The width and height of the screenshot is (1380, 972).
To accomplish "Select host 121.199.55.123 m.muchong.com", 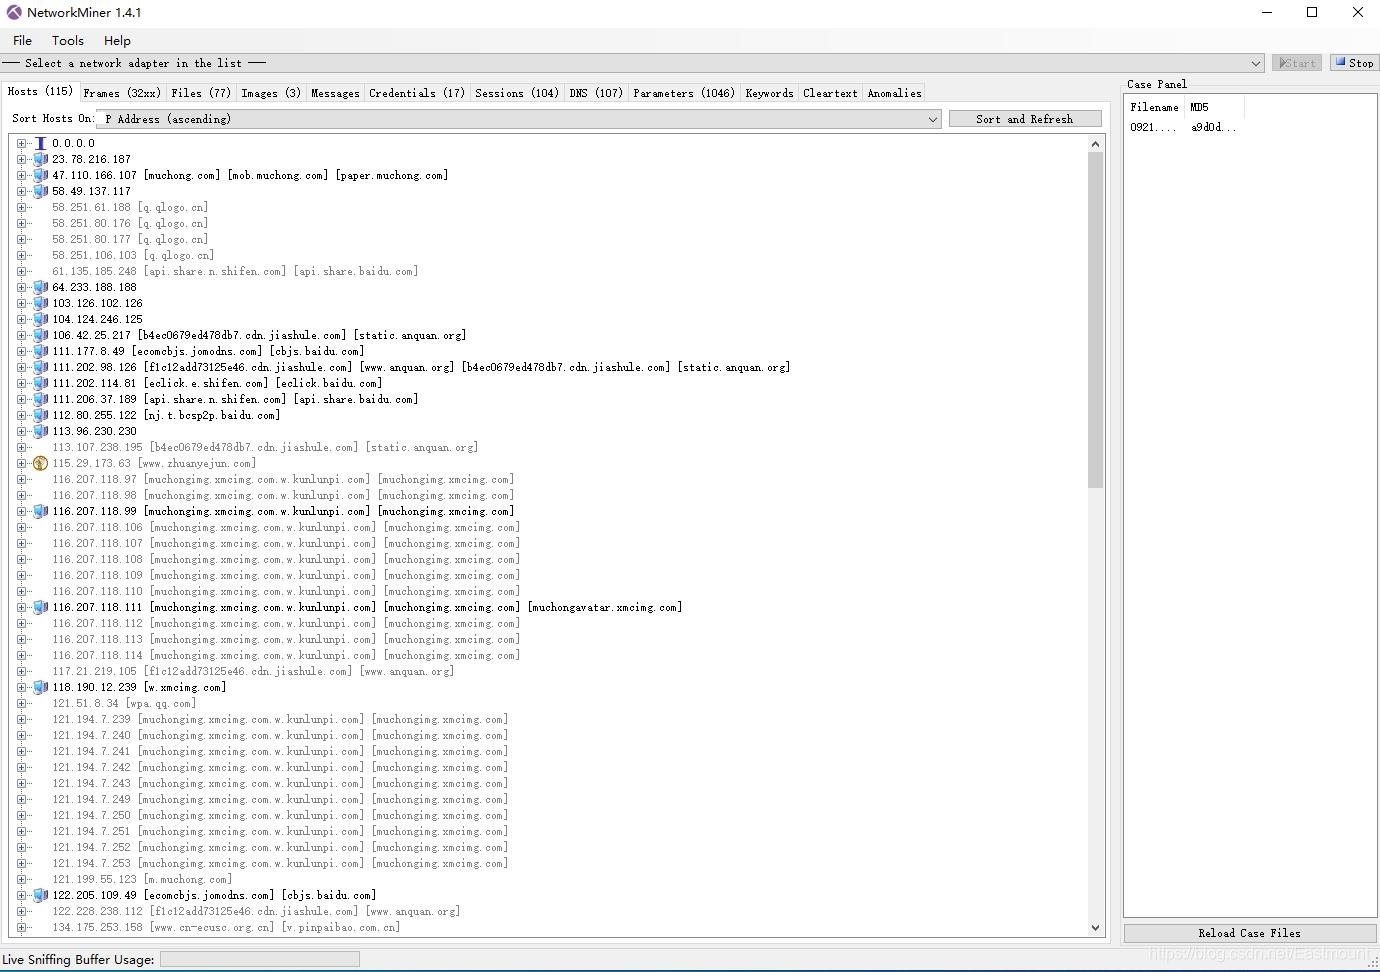I will (141, 879).
